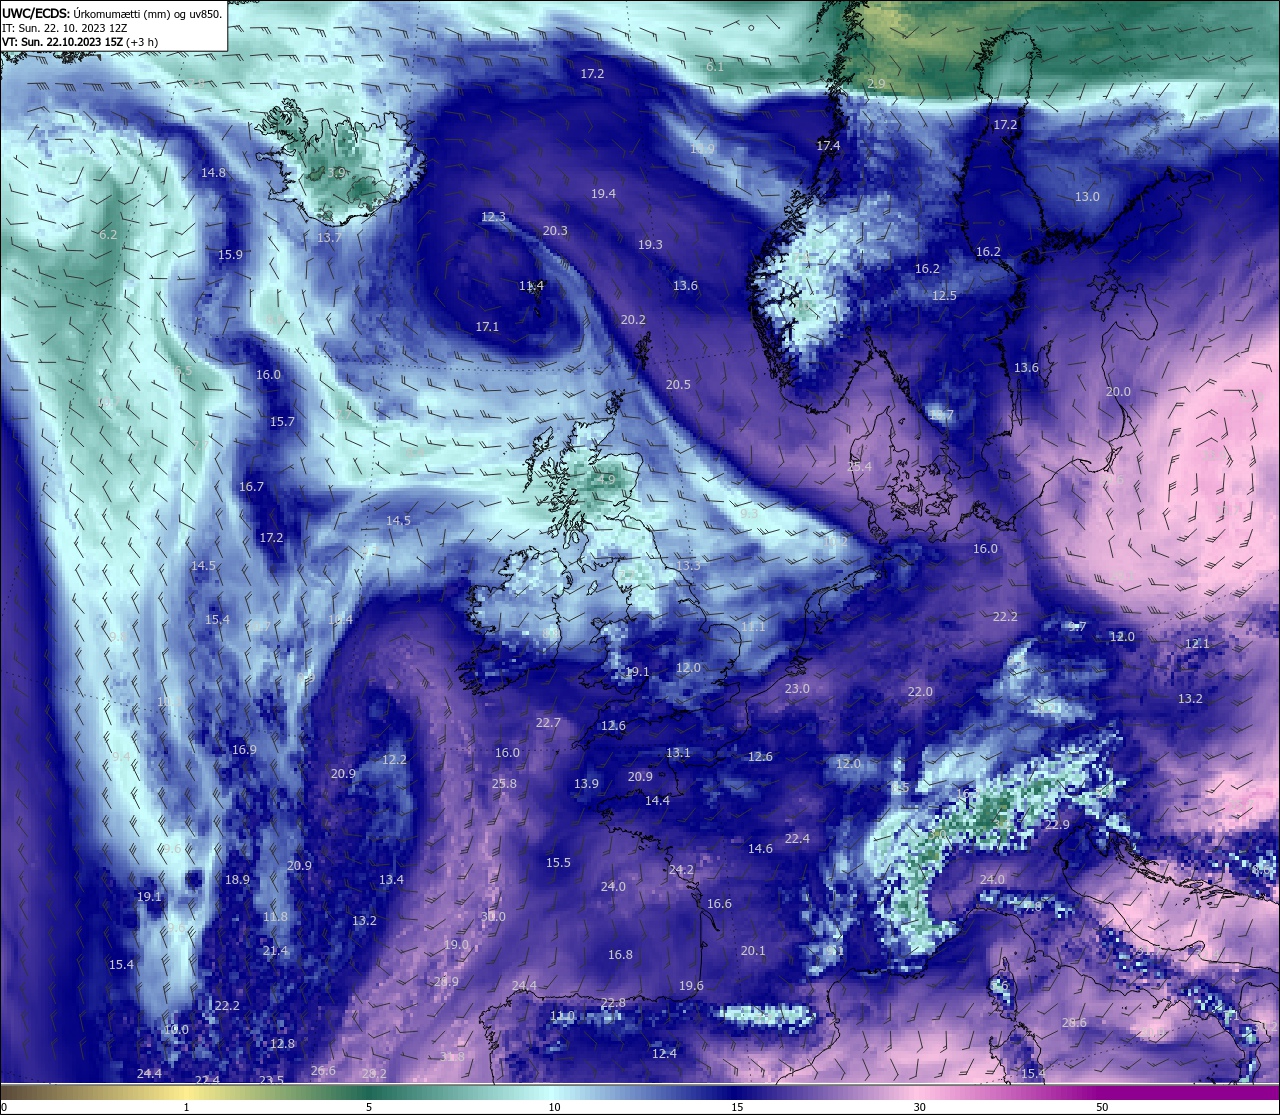Screen dimensions: 1280x1115
Task: Click the 15.7 value
Action: click(282, 422)
